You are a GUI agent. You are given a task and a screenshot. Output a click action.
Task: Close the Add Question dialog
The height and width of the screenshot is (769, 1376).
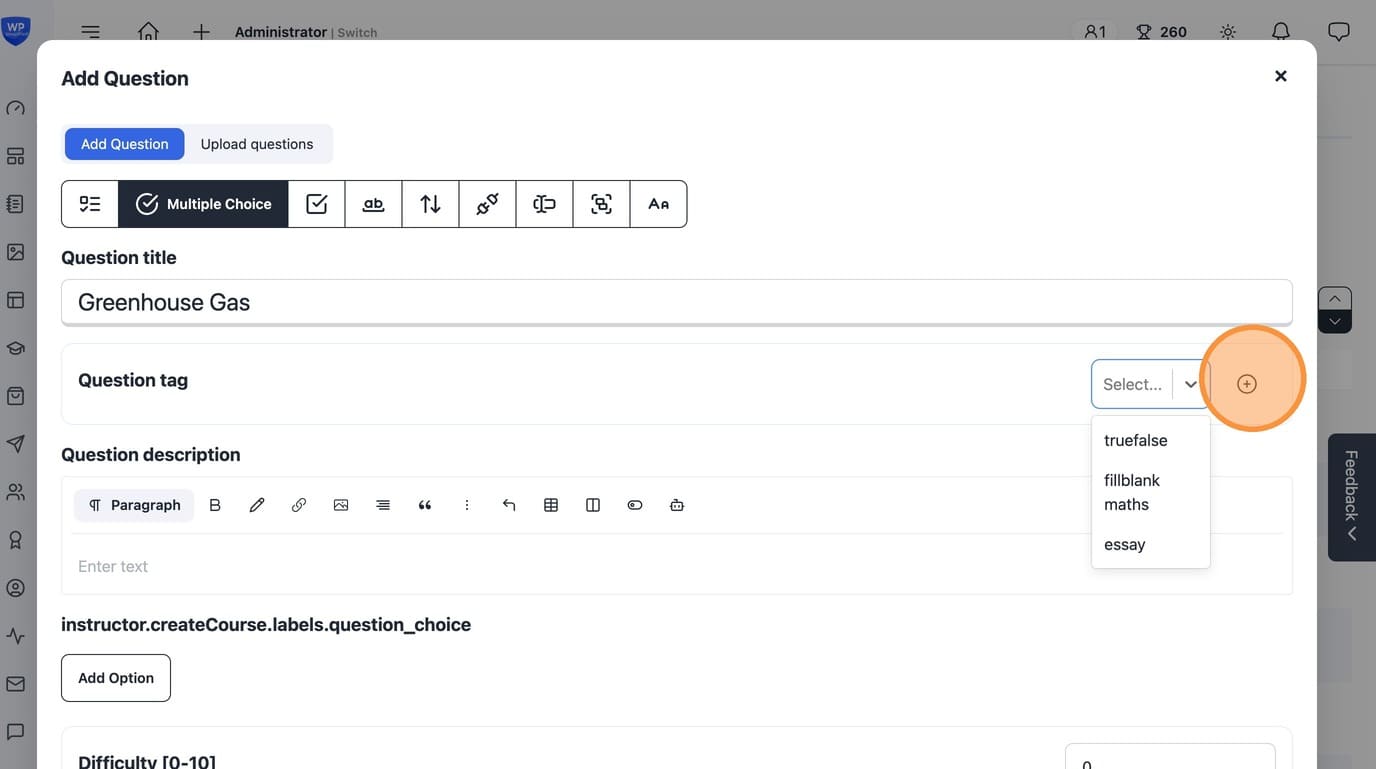tap(1280, 76)
